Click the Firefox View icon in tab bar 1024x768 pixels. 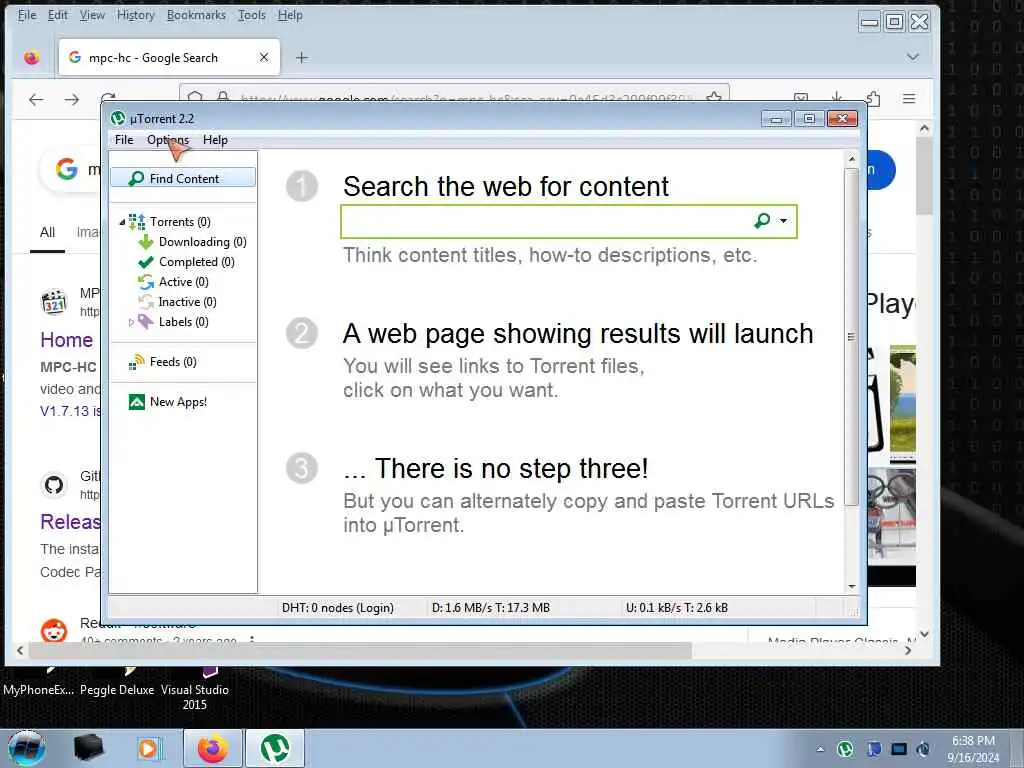click(31, 57)
